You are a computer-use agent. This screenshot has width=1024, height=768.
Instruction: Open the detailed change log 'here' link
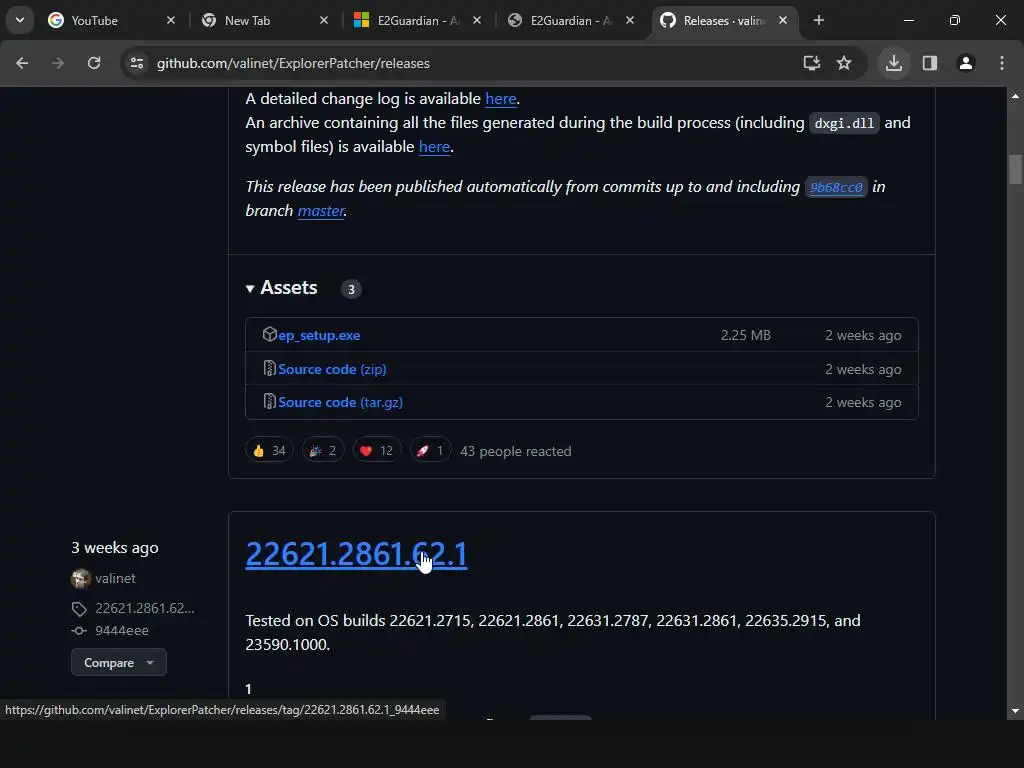click(501, 99)
